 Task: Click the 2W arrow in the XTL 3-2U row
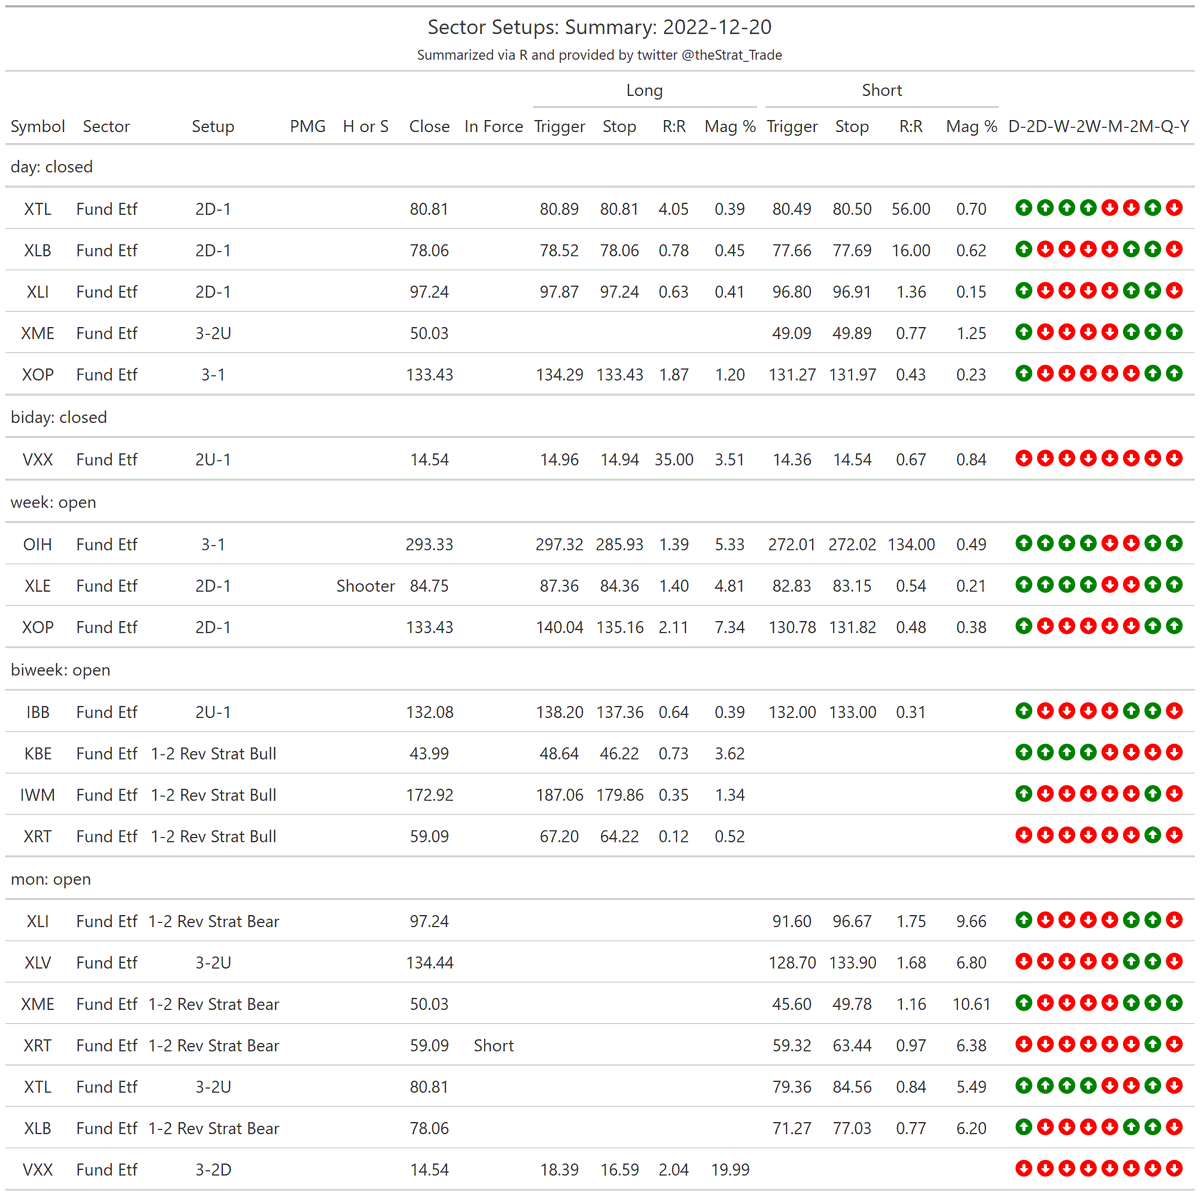(x=1088, y=1085)
